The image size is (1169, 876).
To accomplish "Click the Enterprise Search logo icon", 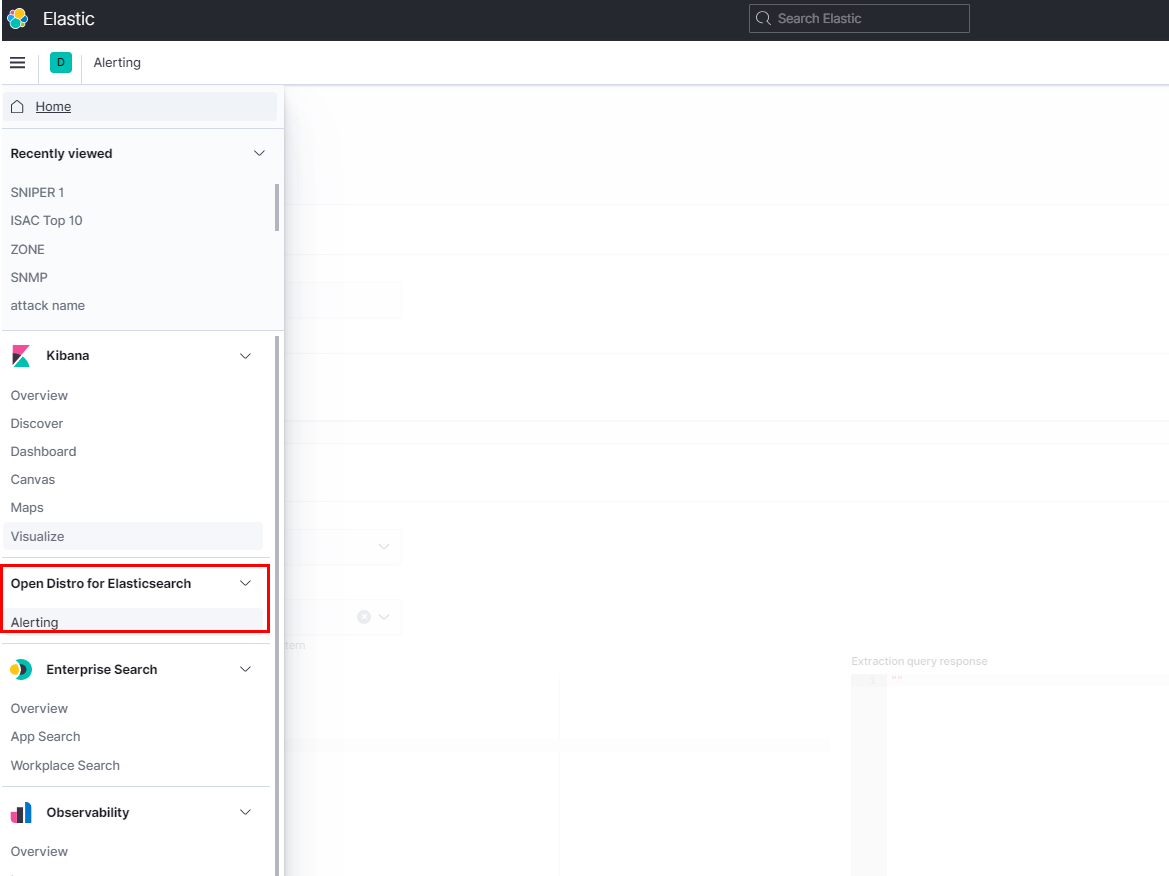I will click(x=22, y=669).
